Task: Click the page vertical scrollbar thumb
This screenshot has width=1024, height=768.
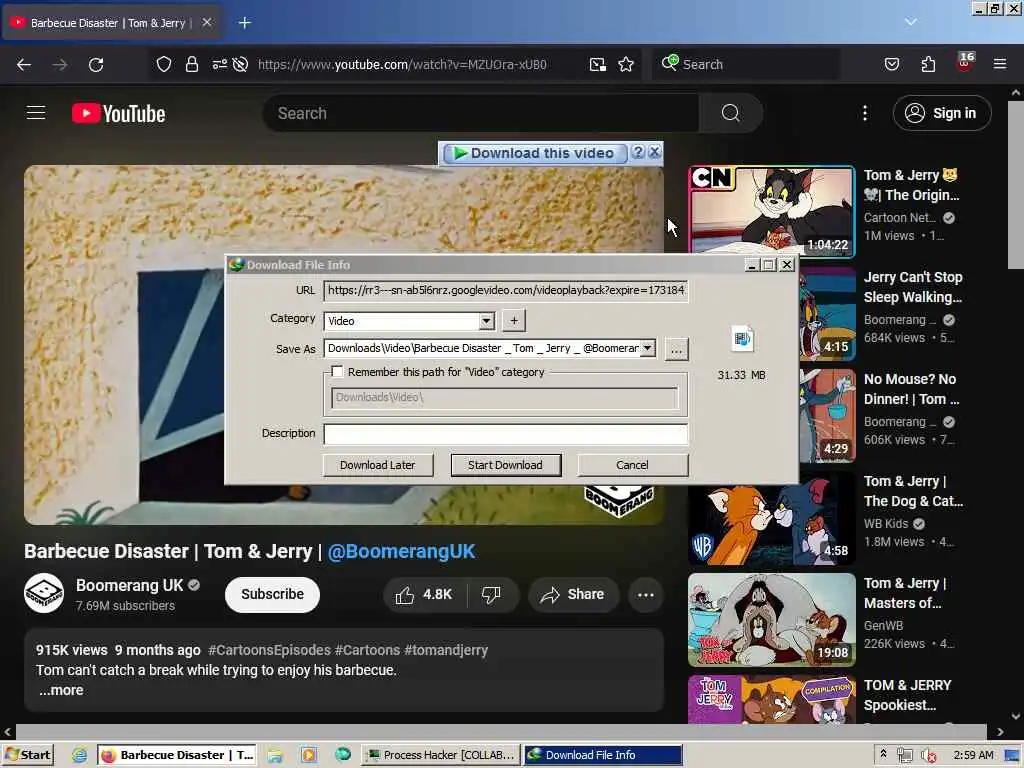Action: coord(1016,185)
